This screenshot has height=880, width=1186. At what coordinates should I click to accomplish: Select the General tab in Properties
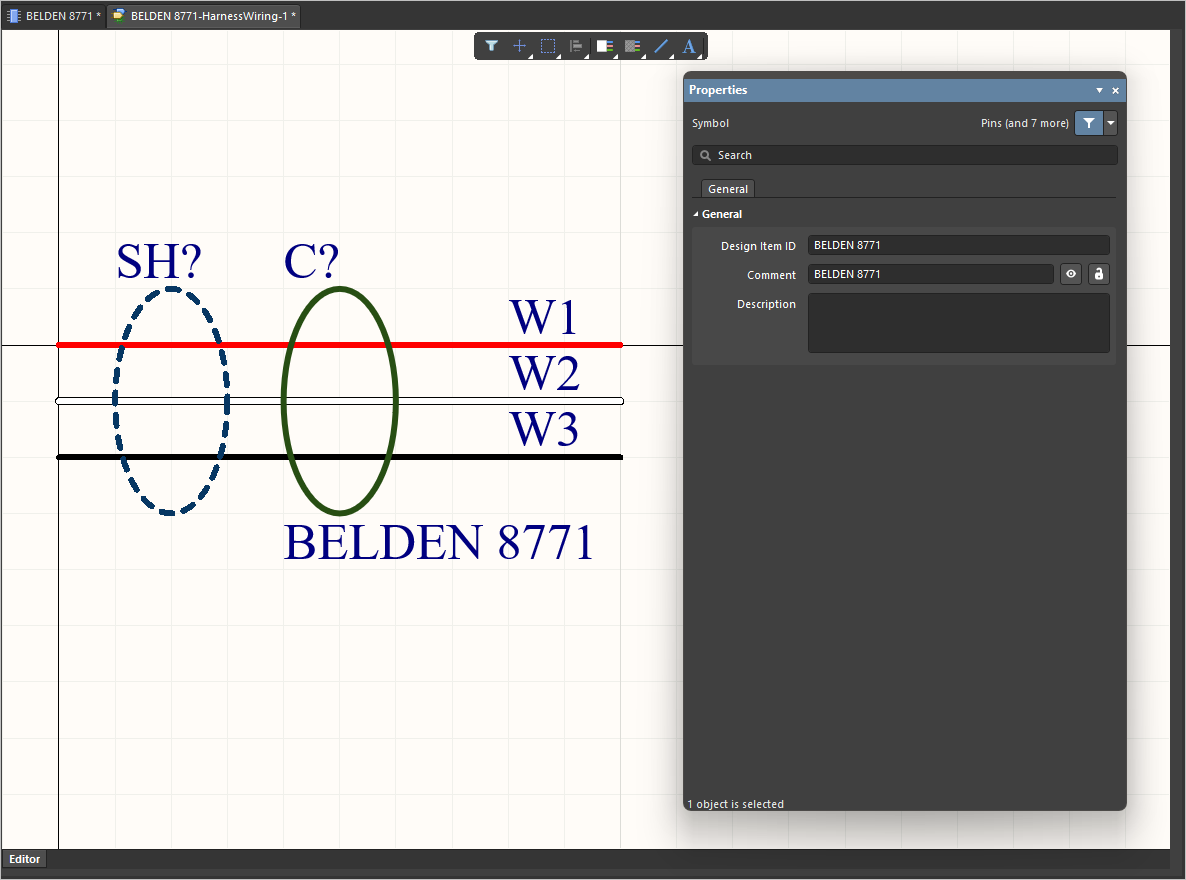click(728, 189)
